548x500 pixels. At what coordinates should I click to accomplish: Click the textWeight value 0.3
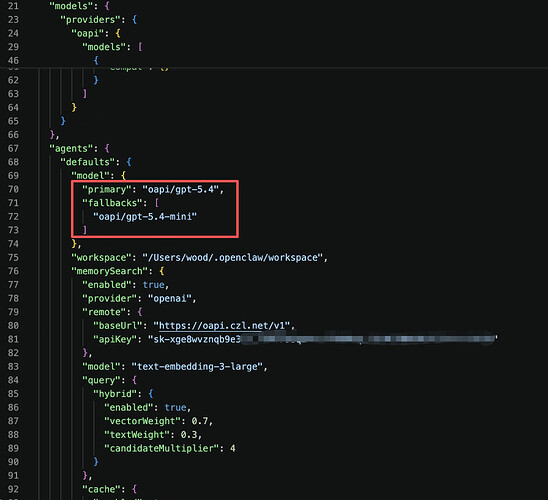[x=189, y=435]
